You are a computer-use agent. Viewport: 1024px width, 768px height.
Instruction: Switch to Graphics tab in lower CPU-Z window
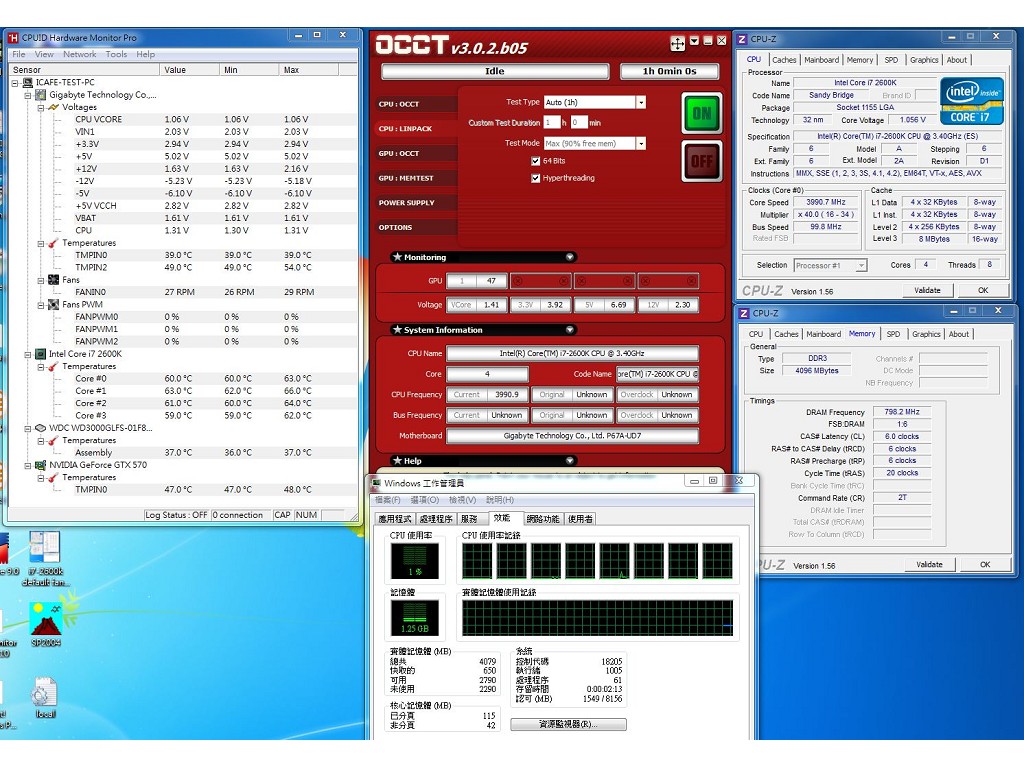(x=926, y=334)
